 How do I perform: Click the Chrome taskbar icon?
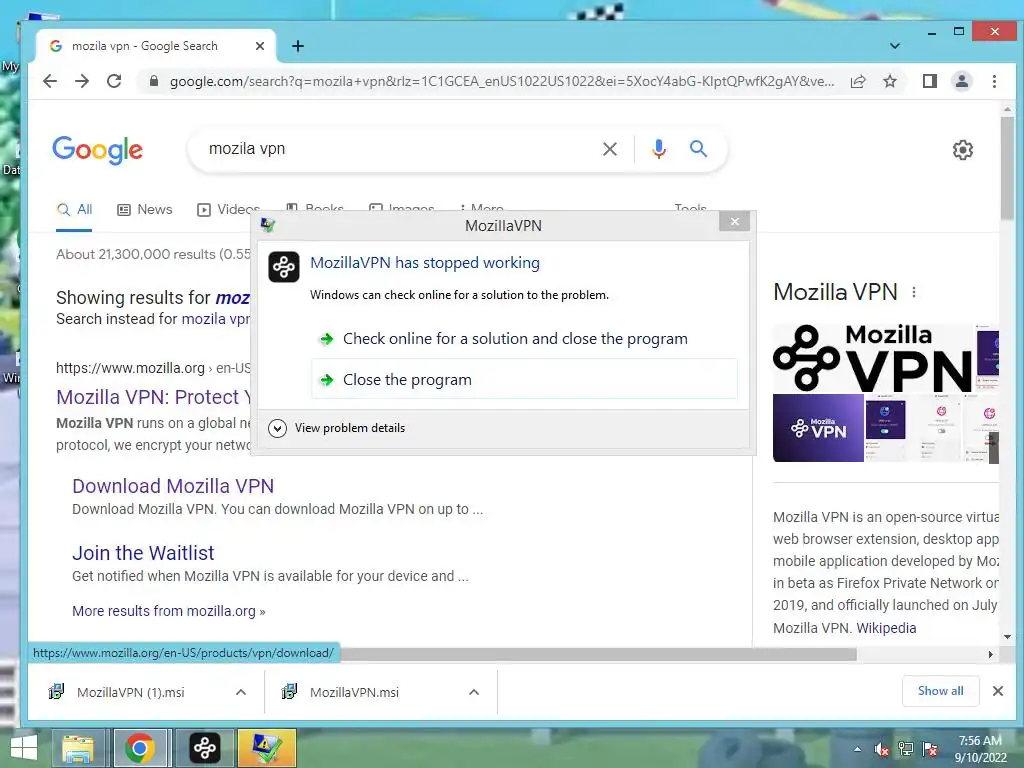point(140,748)
